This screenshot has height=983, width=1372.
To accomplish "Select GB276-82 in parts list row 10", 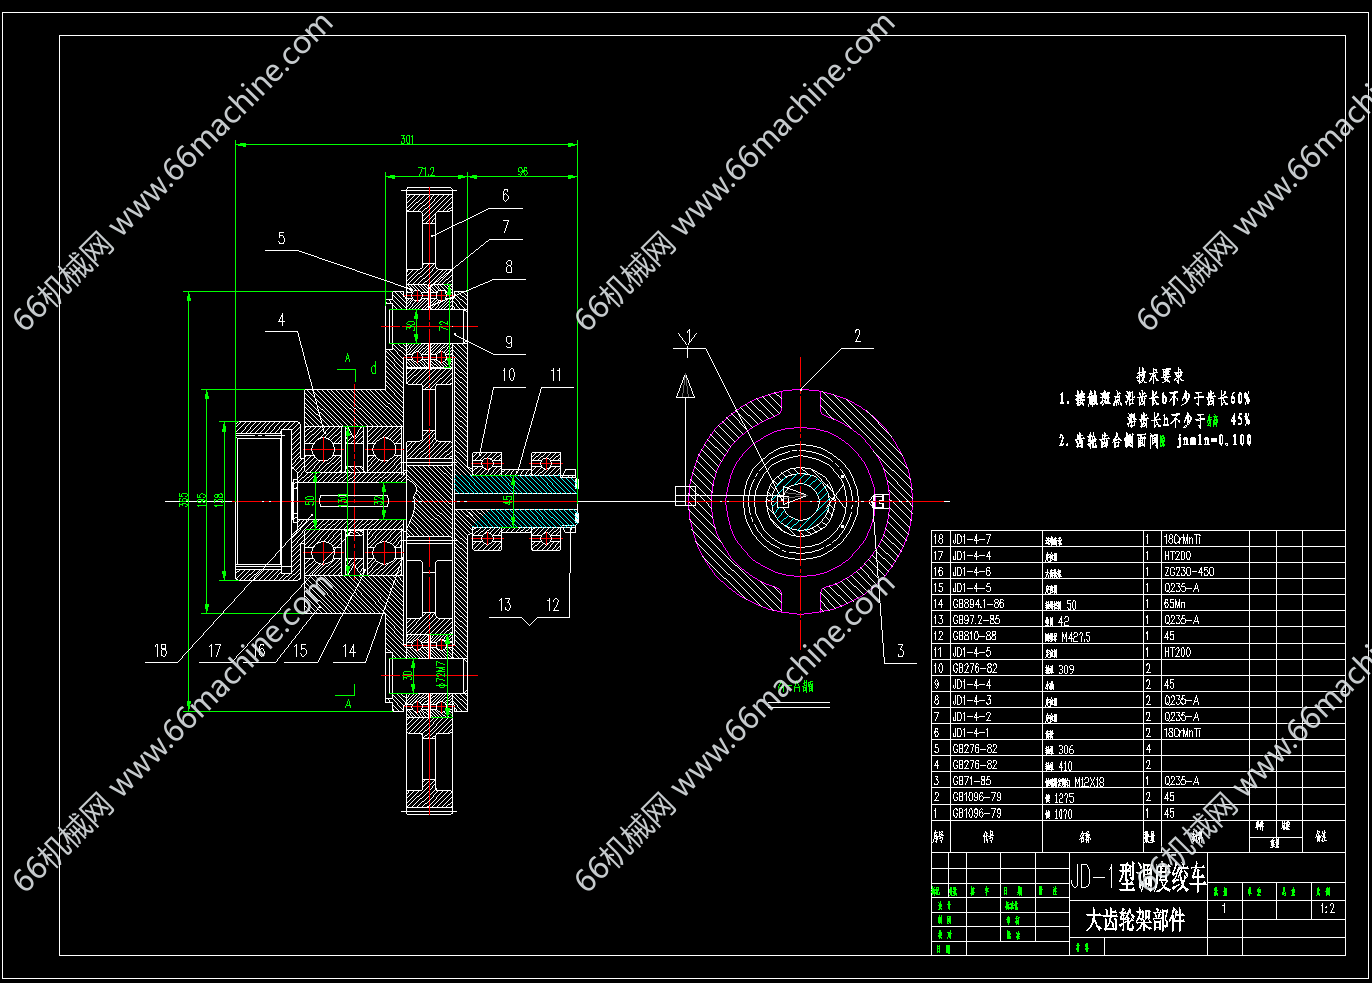I will point(974,668).
